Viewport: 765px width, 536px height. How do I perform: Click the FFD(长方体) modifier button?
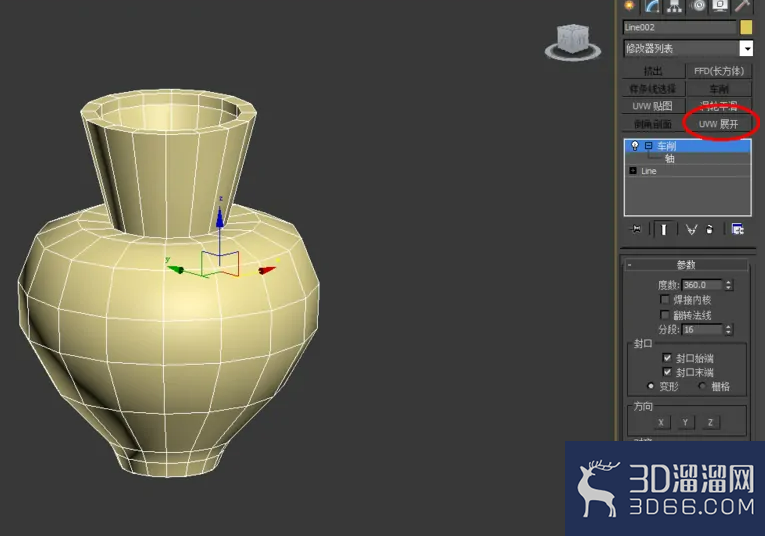coord(719,71)
